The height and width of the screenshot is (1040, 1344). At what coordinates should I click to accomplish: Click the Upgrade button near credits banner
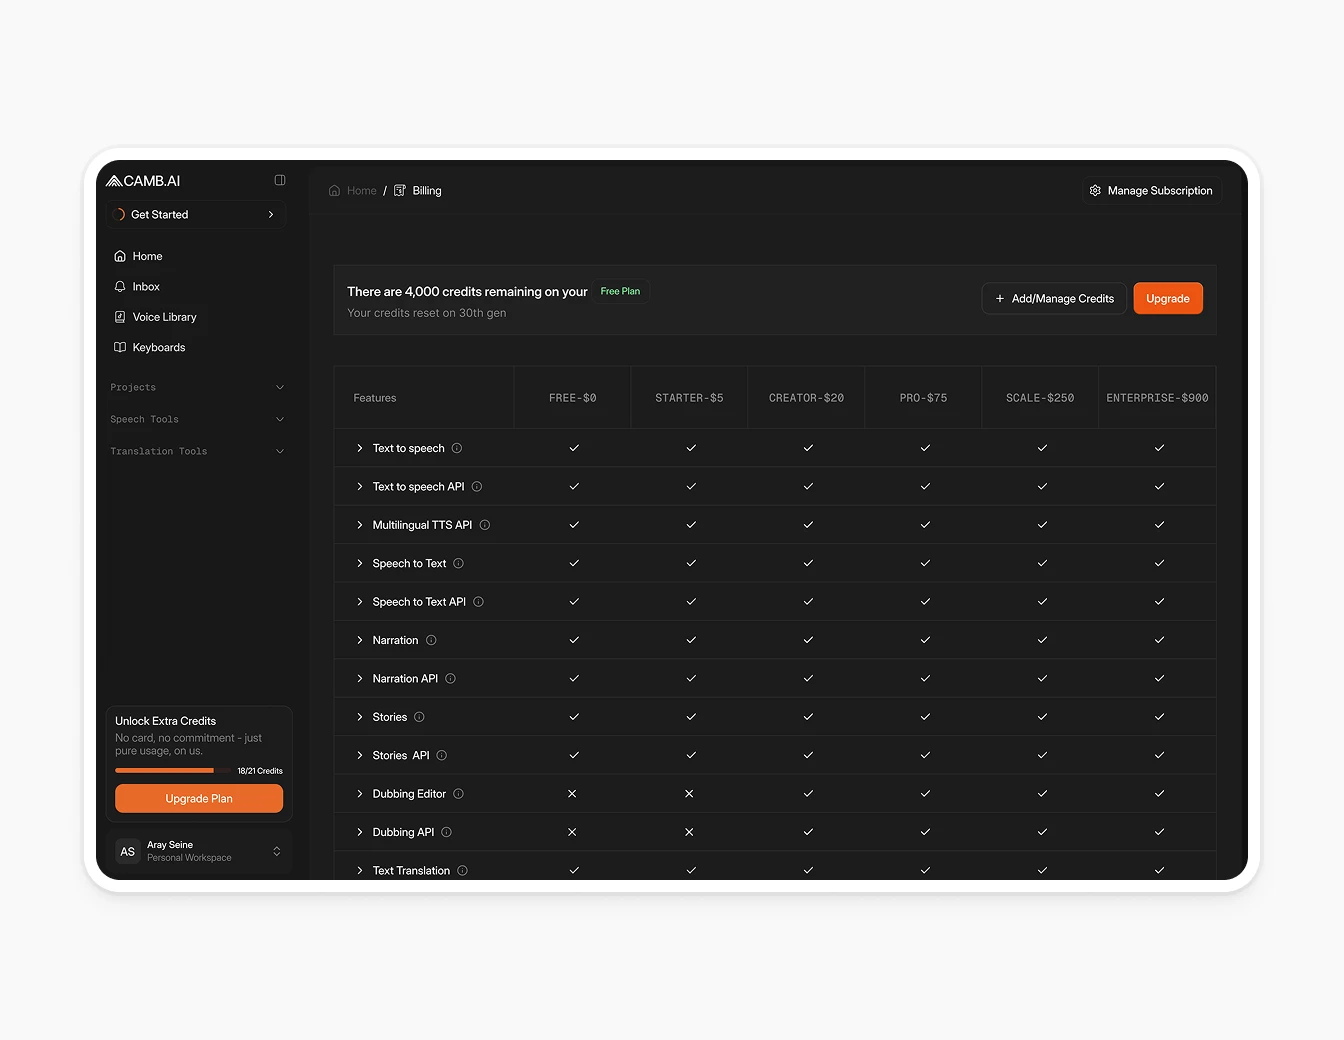(x=1167, y=298)
